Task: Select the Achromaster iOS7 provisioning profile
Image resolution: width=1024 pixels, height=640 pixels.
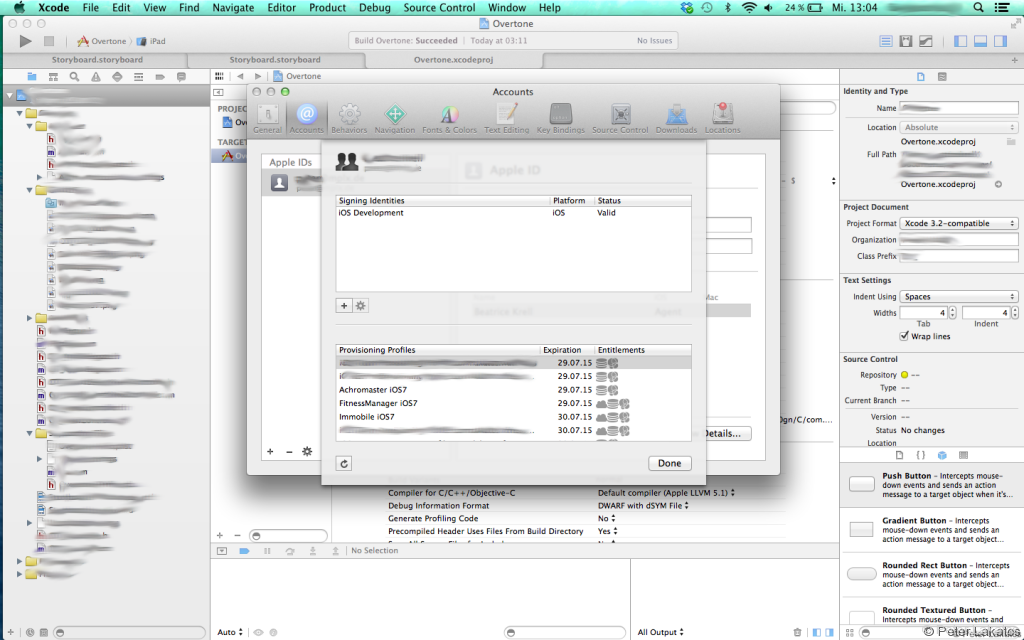Action: click(x=513, y=390)
